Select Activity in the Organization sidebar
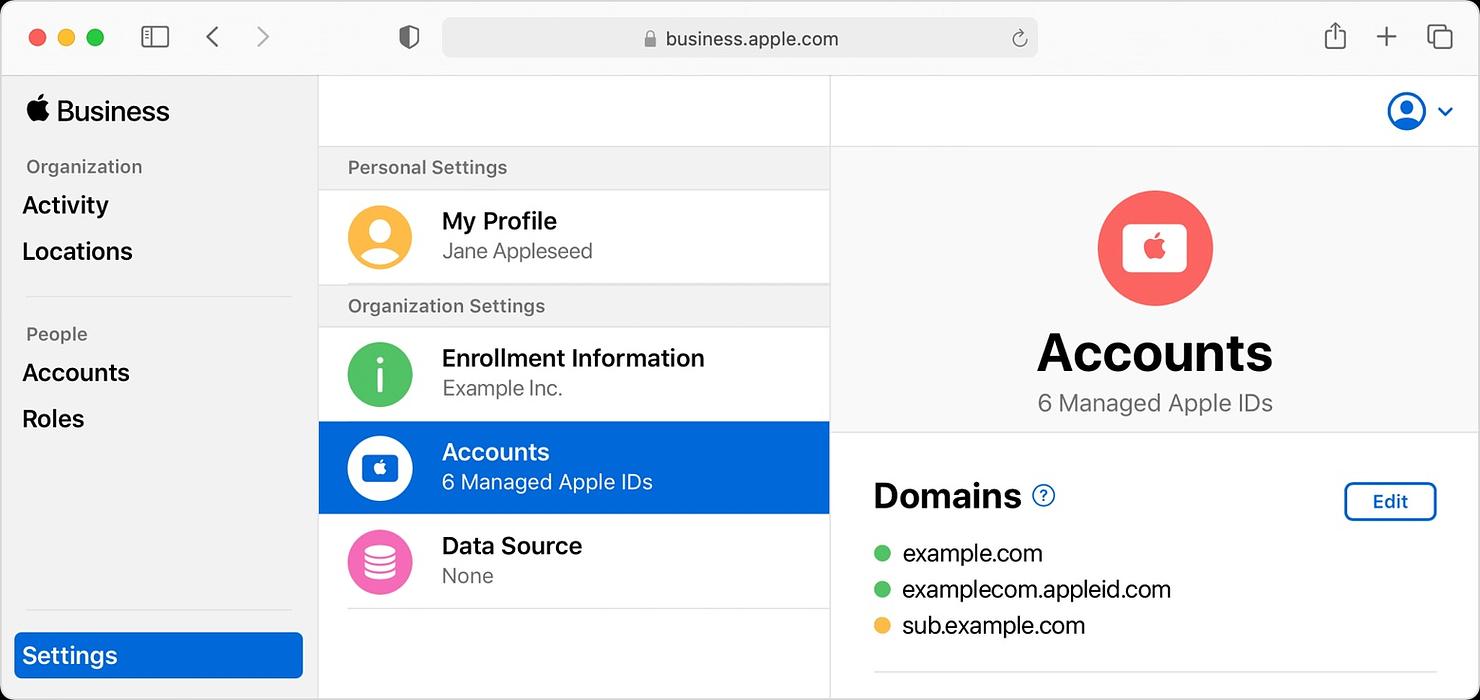1480x700 pixels. tap(65, 205)
